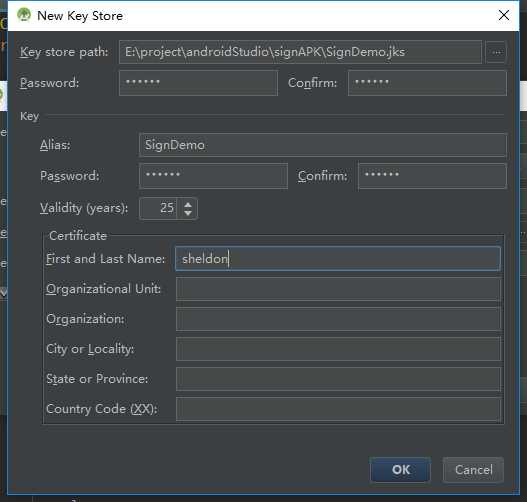Focus the key store Password field
This screenshot has width=527, height=502.
point(198,83)
